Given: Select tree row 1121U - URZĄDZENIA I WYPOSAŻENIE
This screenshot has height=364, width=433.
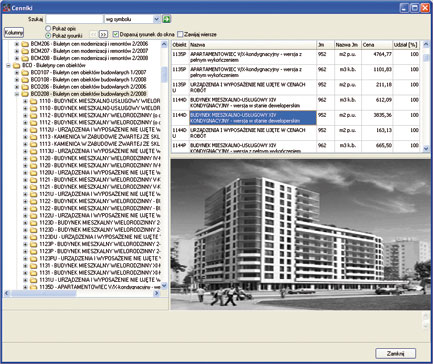Looking at the screenshot, I should coord(100,194).
